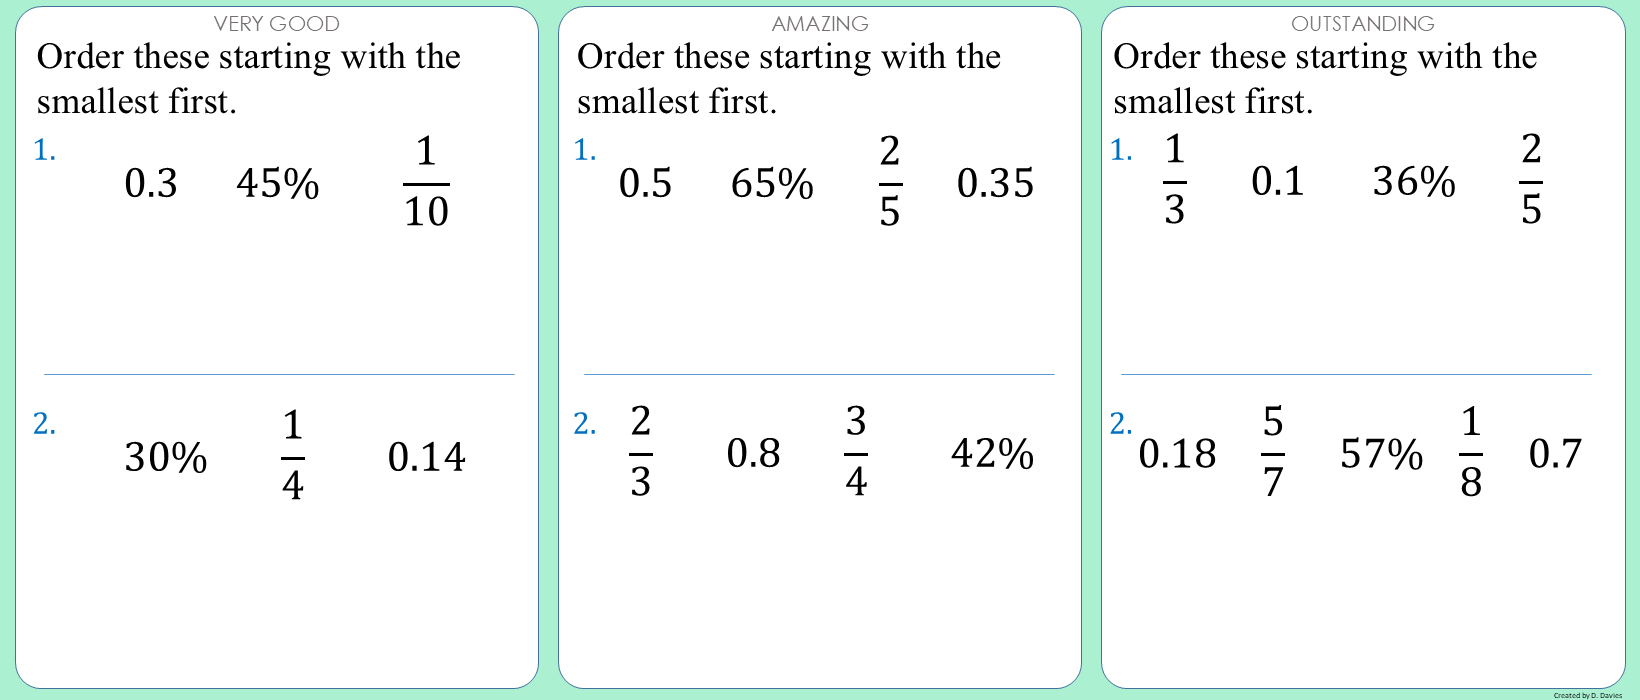Select the decimal 0.14
Screen dimensions: 1640x700
click(x=426, y=458)
